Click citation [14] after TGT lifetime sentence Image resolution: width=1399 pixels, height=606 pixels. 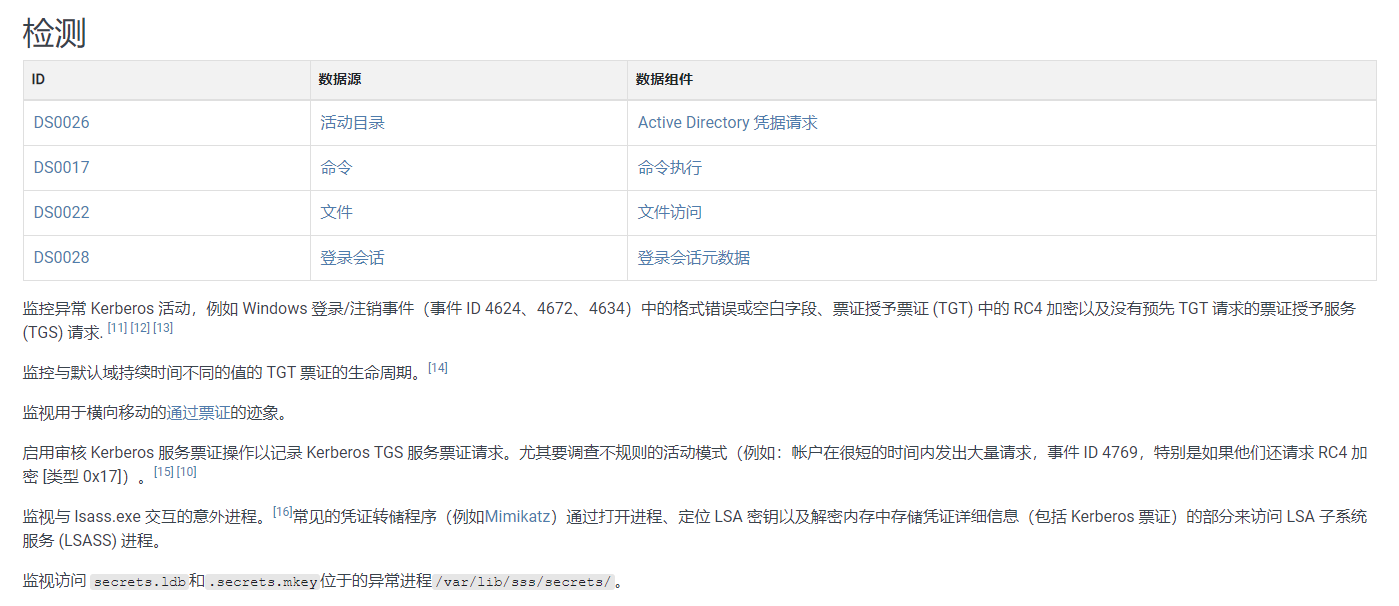(437, 368)
